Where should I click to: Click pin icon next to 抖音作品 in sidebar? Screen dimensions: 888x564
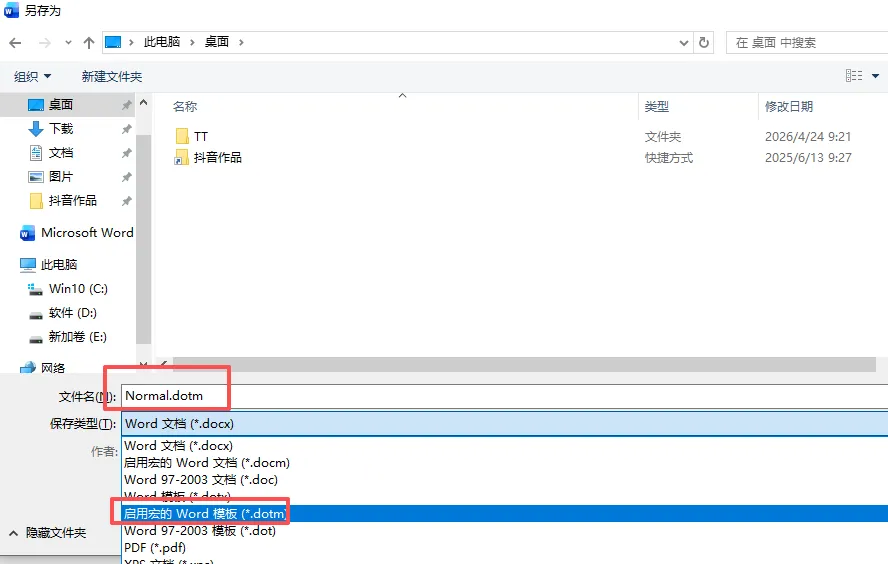pyautogui.click(x=126, y=201)
